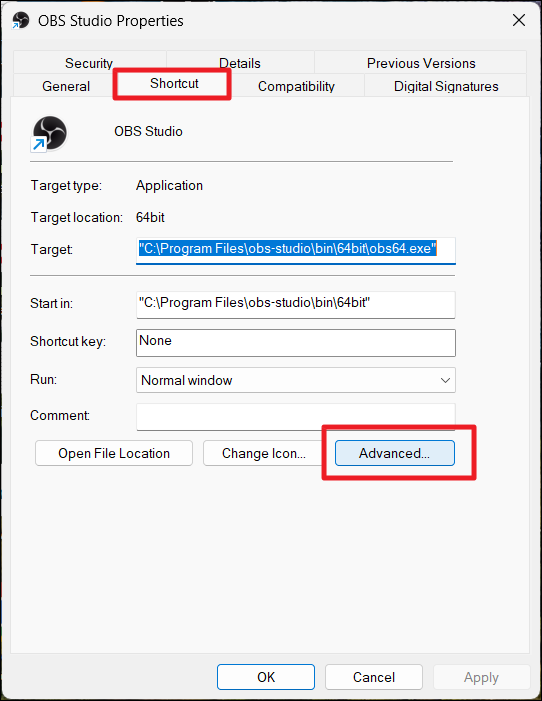Click the Cancel button
This screenshot has height=701, width=542.
(374, 677)
